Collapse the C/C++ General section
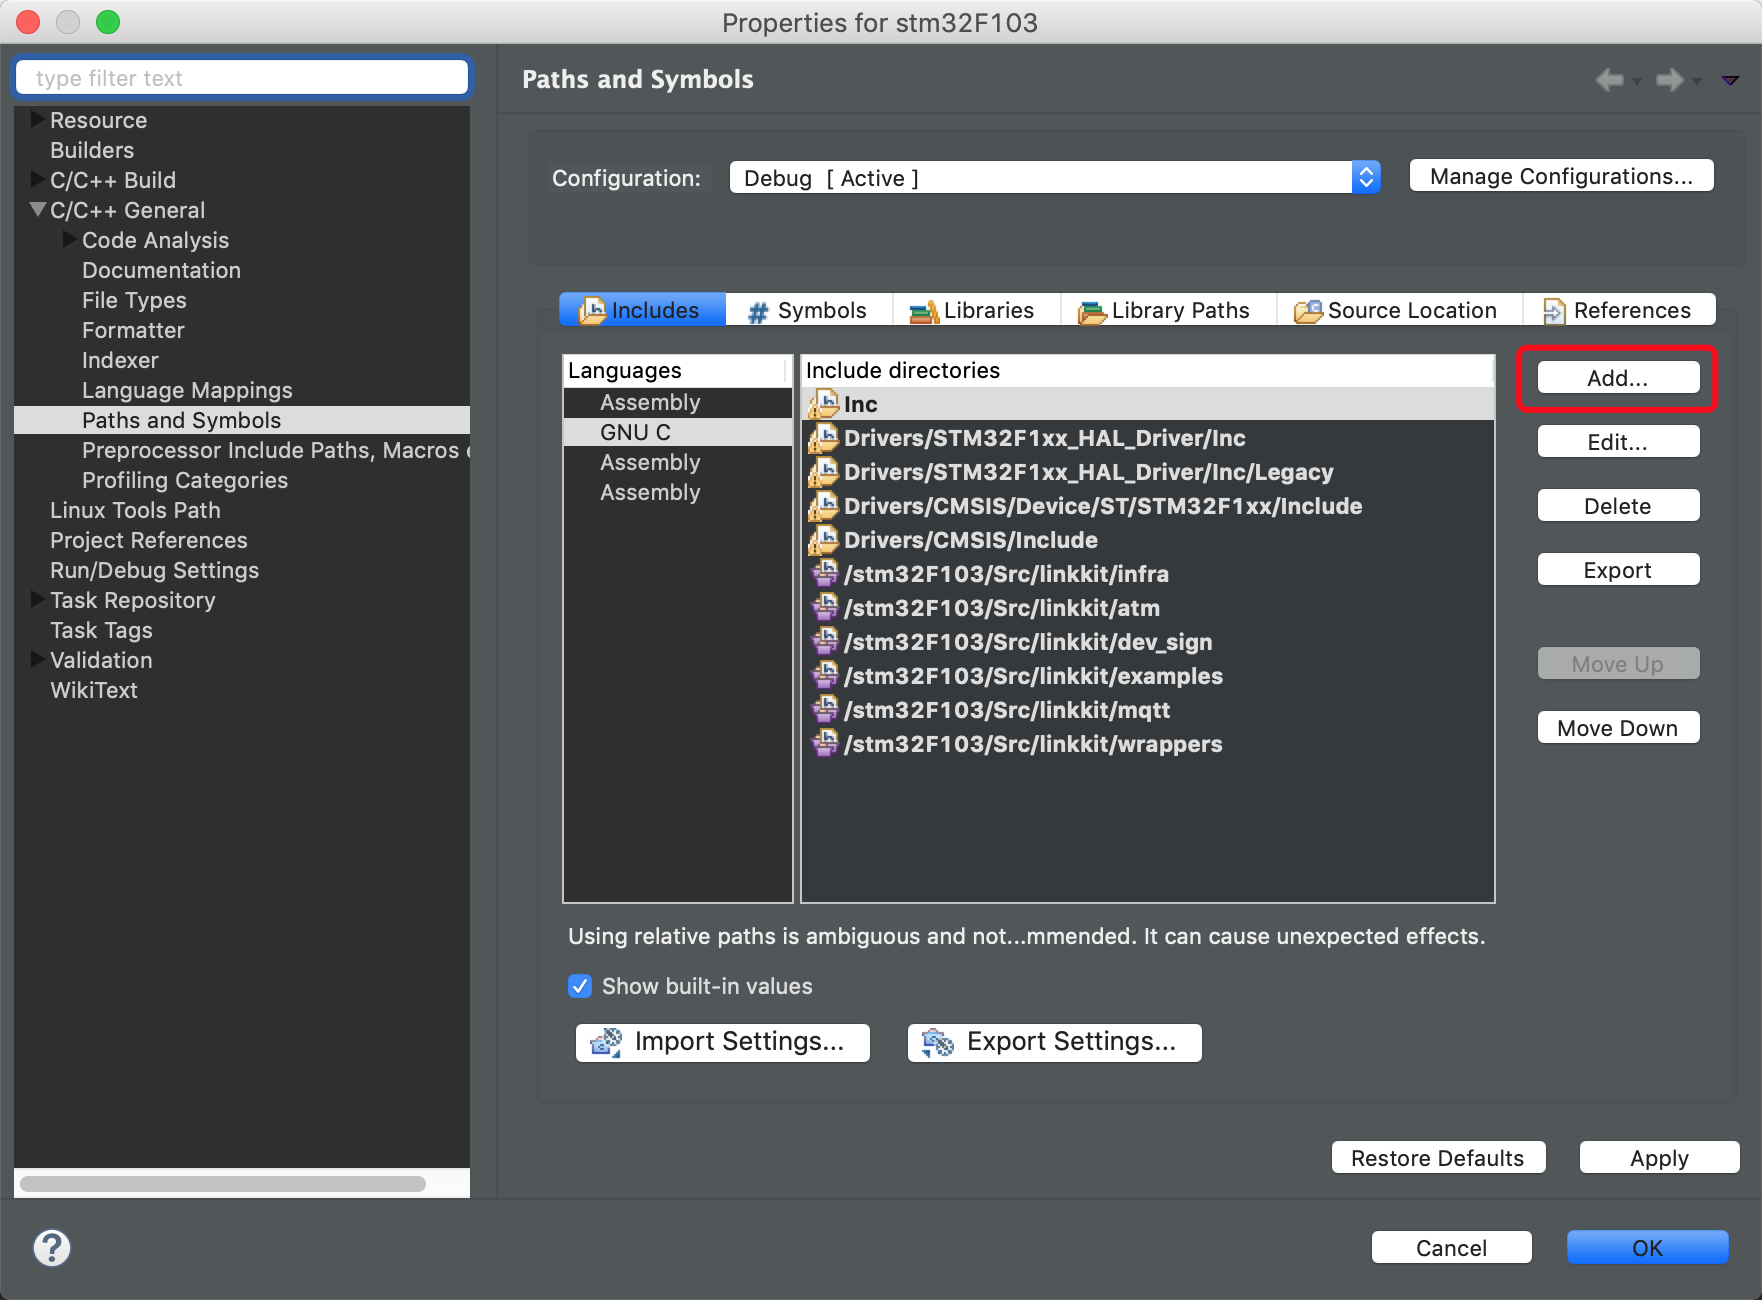This screenshot has width=1762, height=1300. point(38,210)
